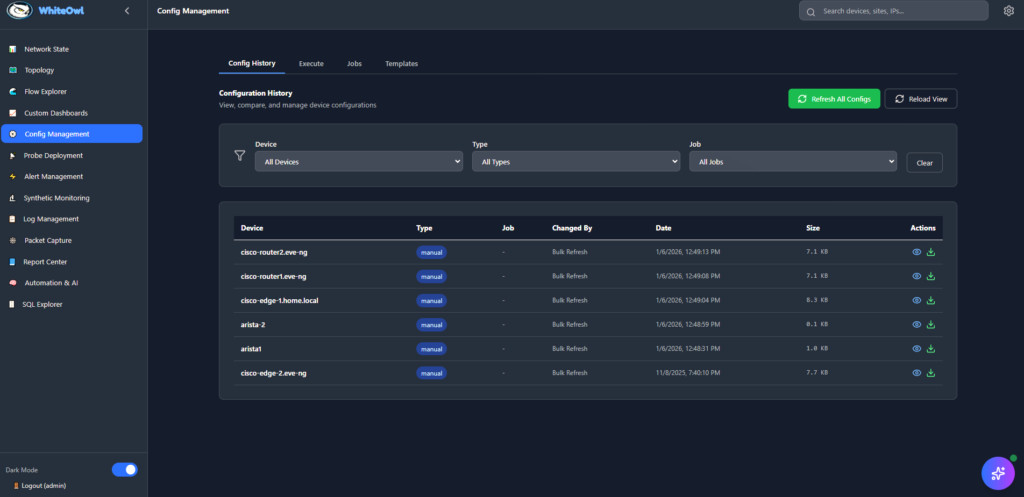The width and height of the screenshot is (1024, 497).
Task: Open the Job filter dropdown
Action: [792, 161]
